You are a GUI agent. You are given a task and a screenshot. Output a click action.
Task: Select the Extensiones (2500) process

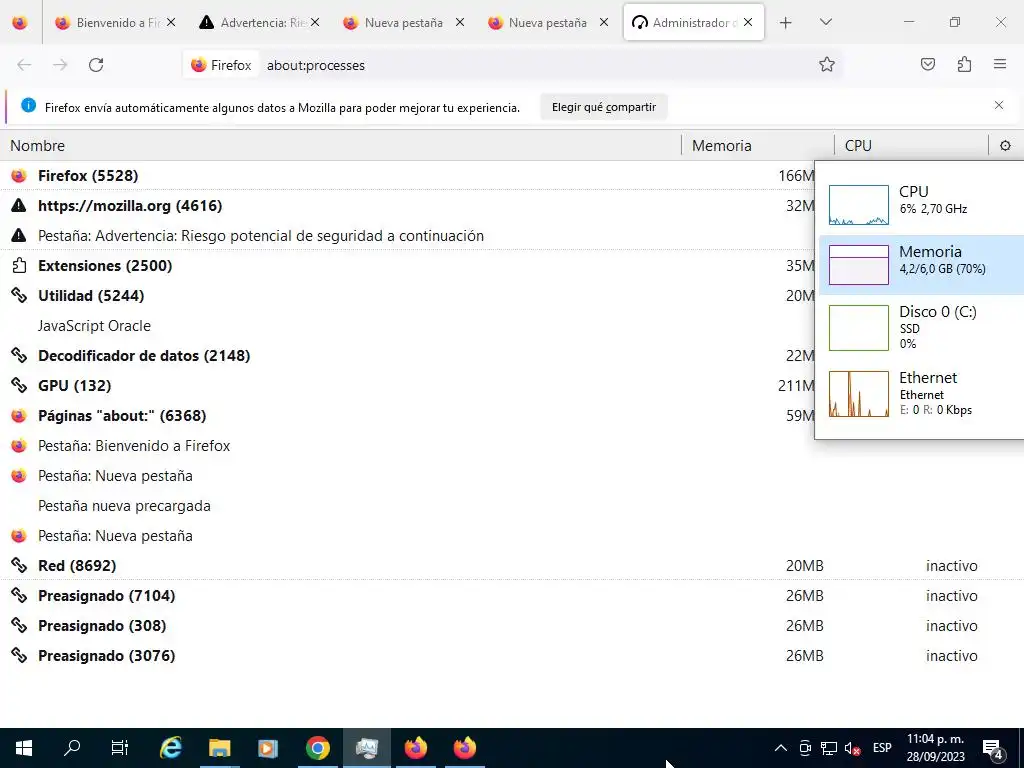[408, 266]
